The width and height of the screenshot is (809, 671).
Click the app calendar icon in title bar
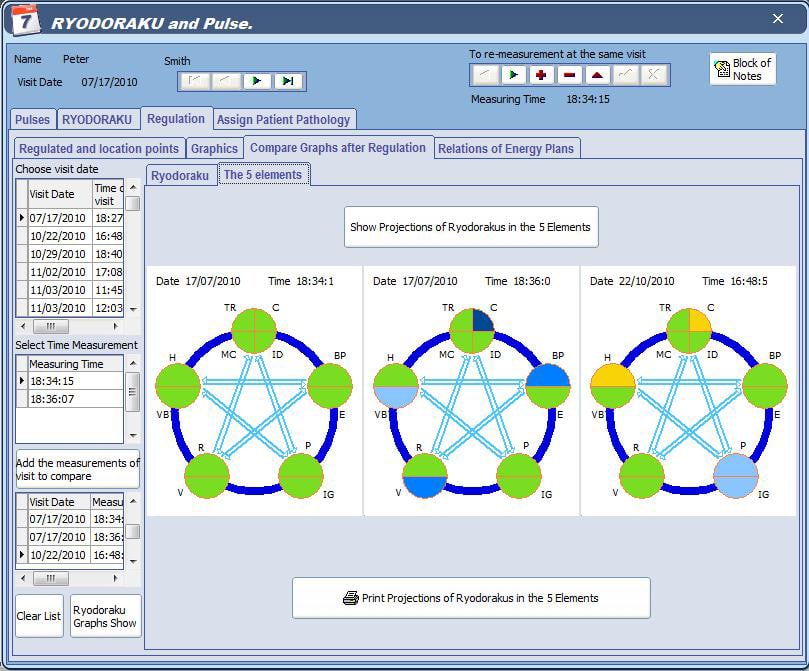point(24,20)
